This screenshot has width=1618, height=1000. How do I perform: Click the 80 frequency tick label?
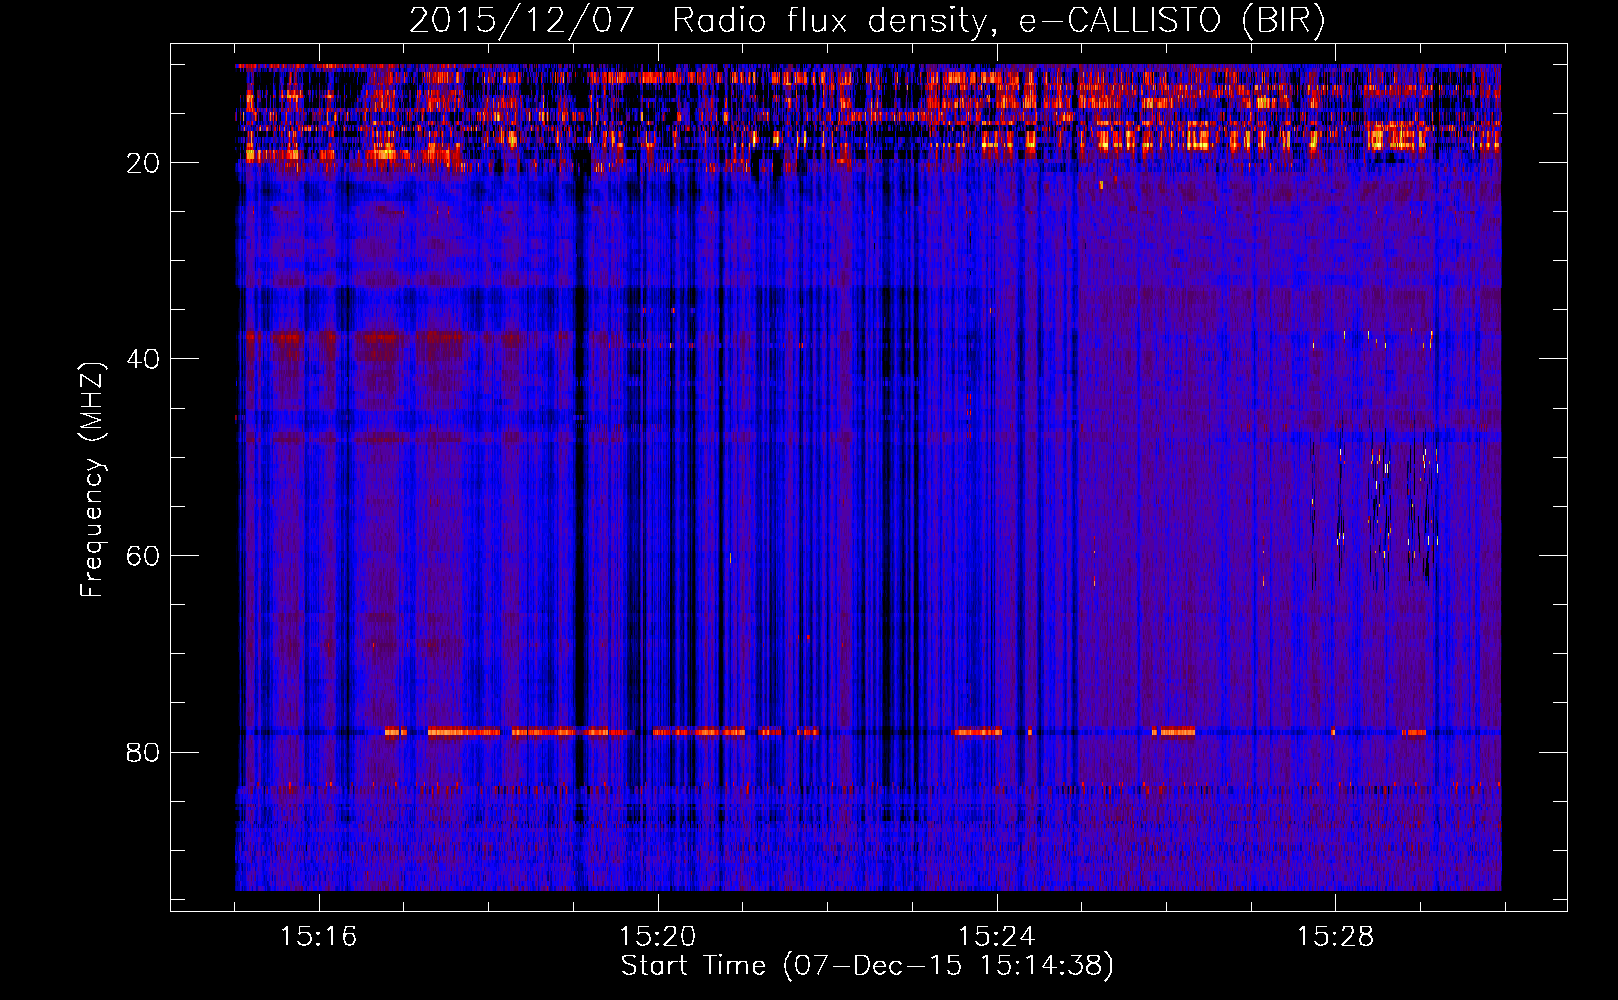(x=143, y=753)
